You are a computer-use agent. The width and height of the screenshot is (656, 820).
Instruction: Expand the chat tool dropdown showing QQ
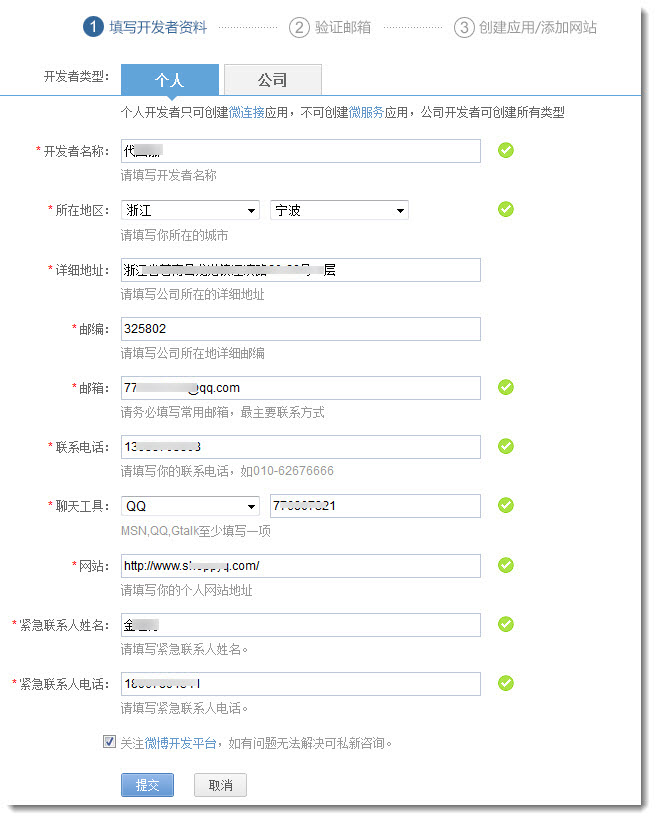pyautogui.click(x=190, y=506)
